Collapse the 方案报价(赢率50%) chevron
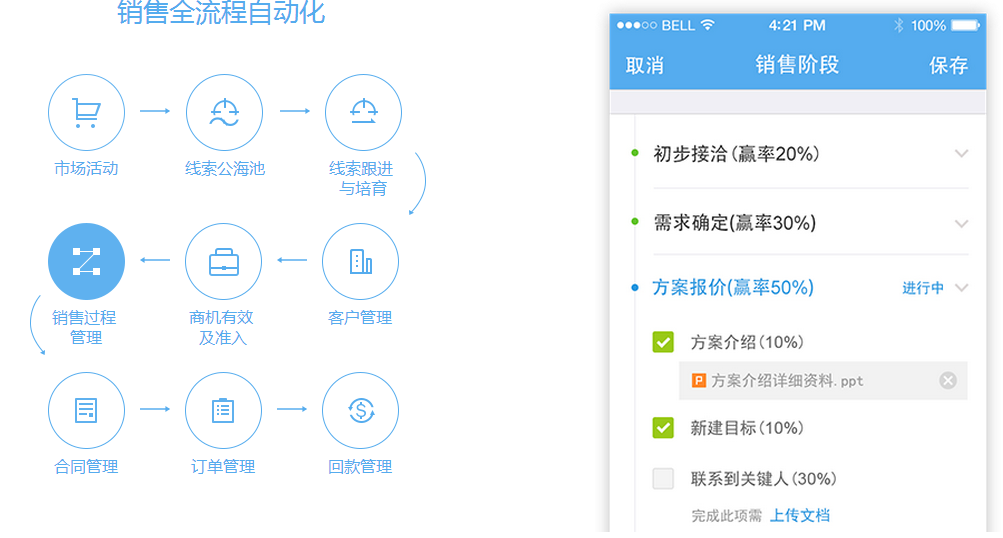 coord(961,288)
